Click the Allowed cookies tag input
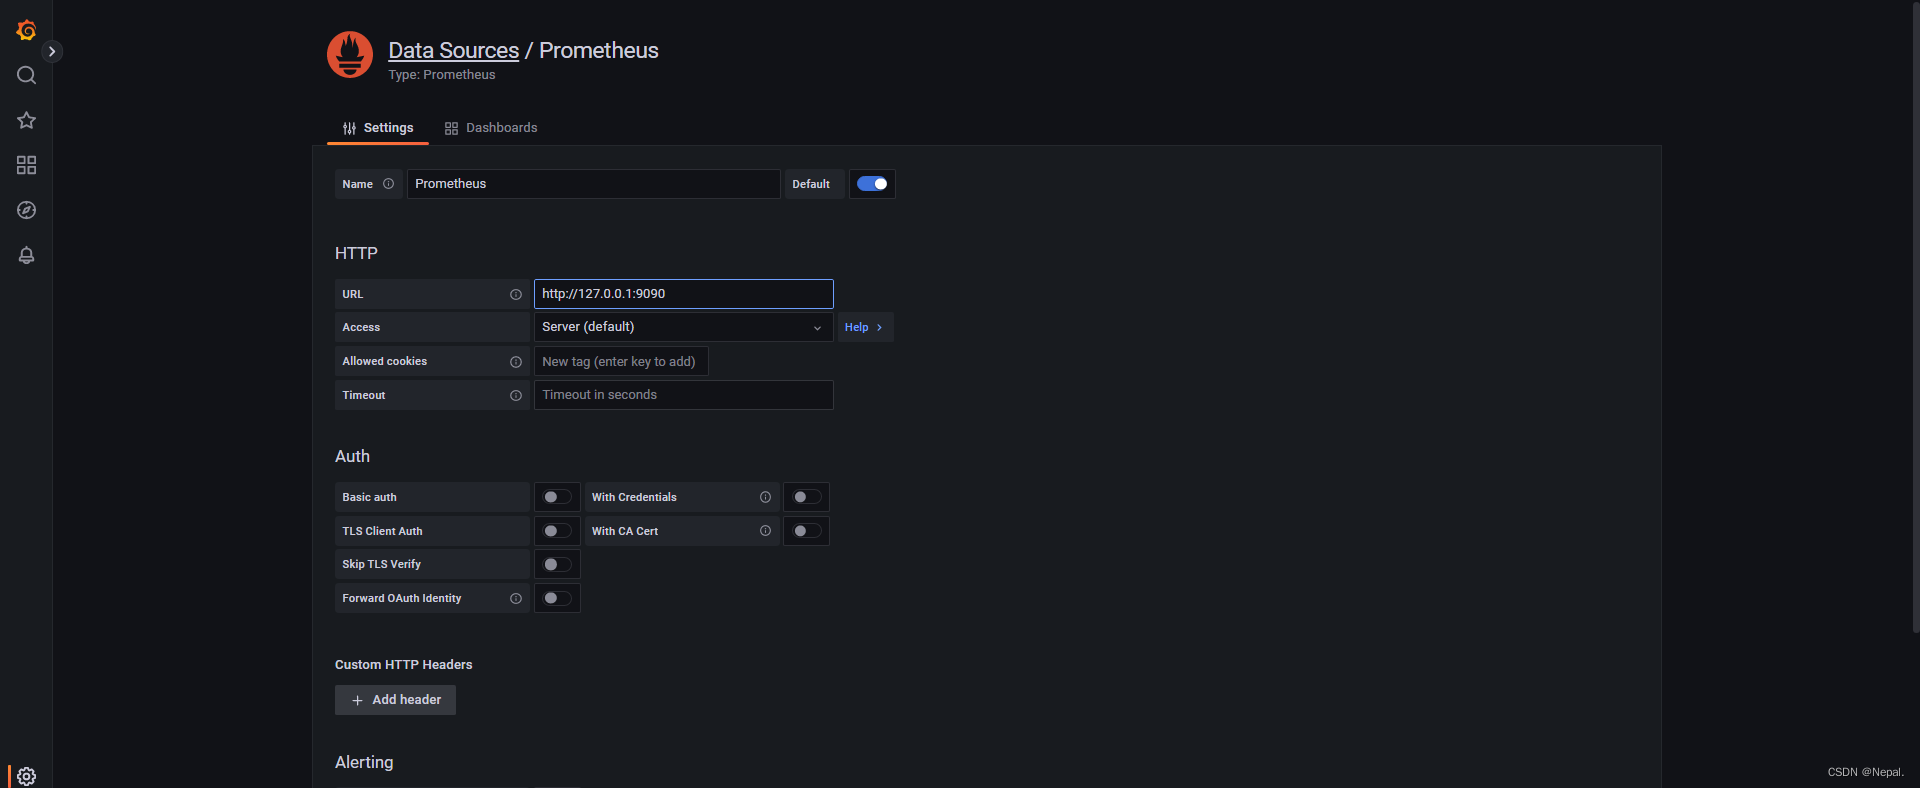Image resolution: width=1920 pixels, height=788 pixels. tap(621, 361)
